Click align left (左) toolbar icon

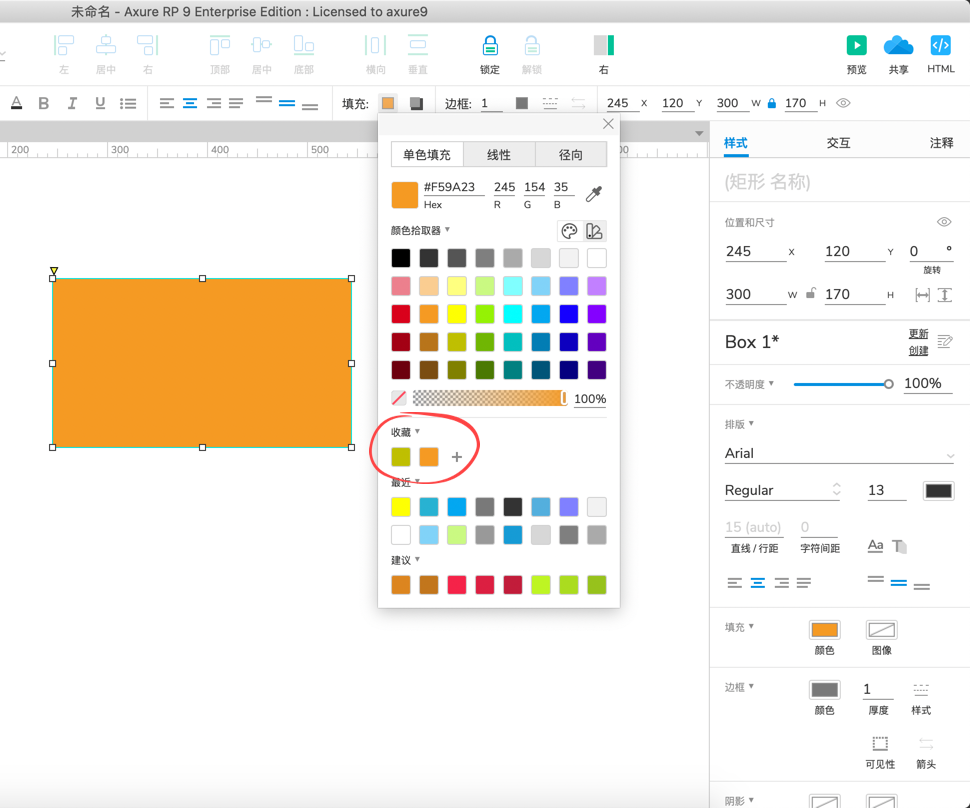tap(64, 46)
